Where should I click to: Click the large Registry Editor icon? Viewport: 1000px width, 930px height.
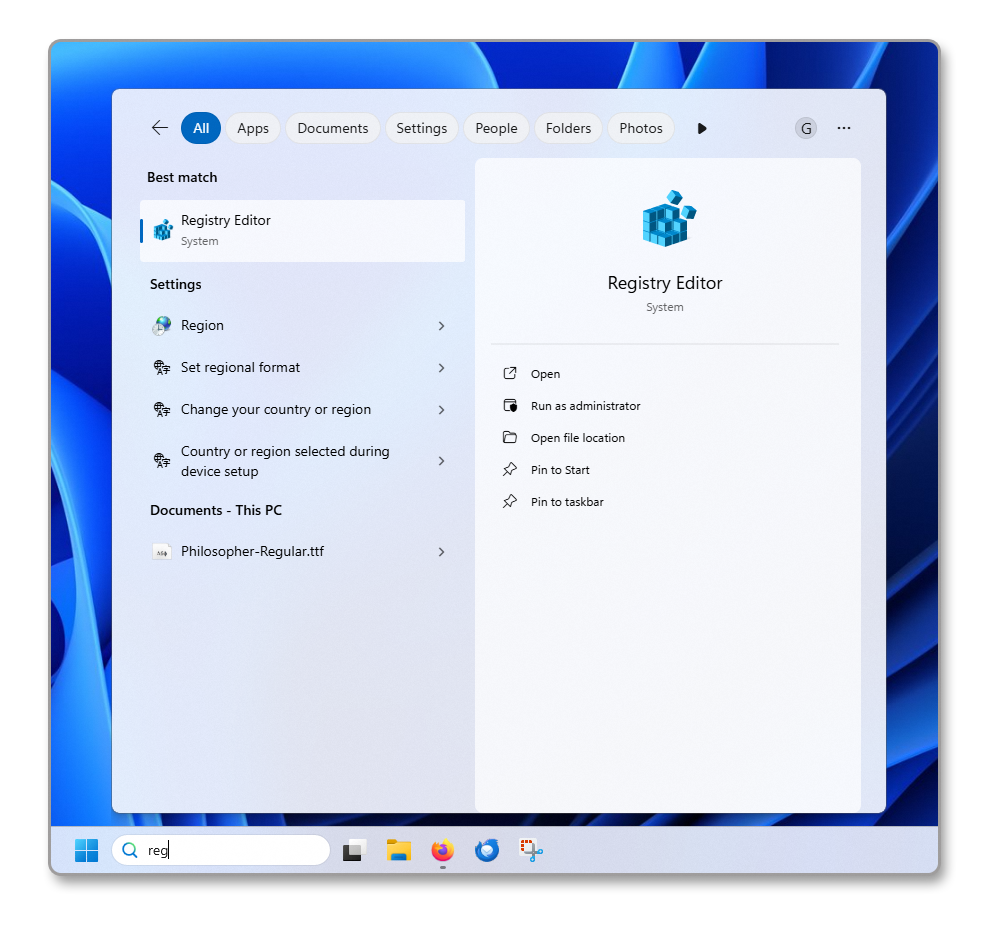point(667,219)
